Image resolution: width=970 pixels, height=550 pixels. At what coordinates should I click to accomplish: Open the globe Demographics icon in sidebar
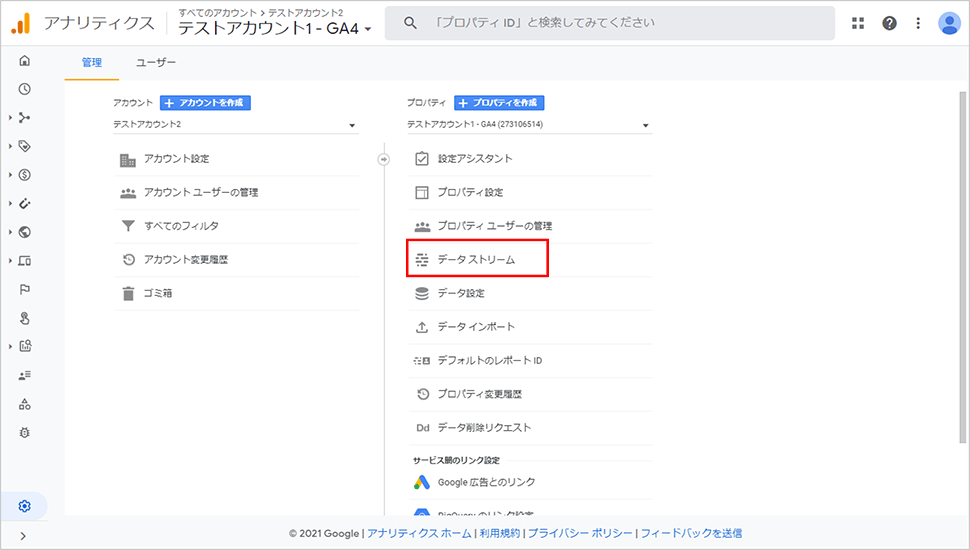(x=25, y=232)
